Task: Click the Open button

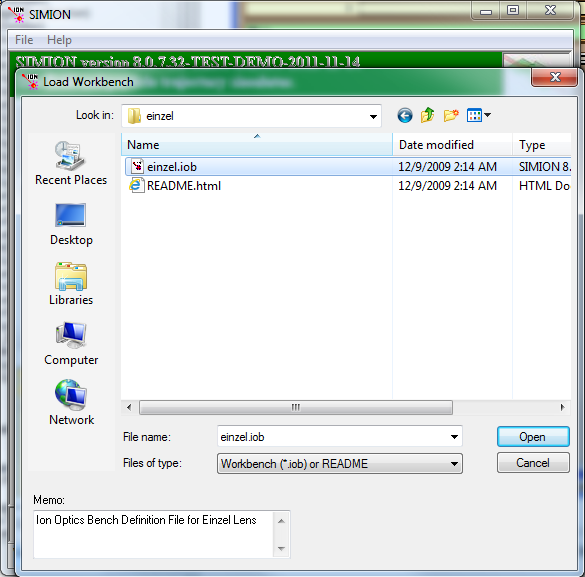Action: 533,437
